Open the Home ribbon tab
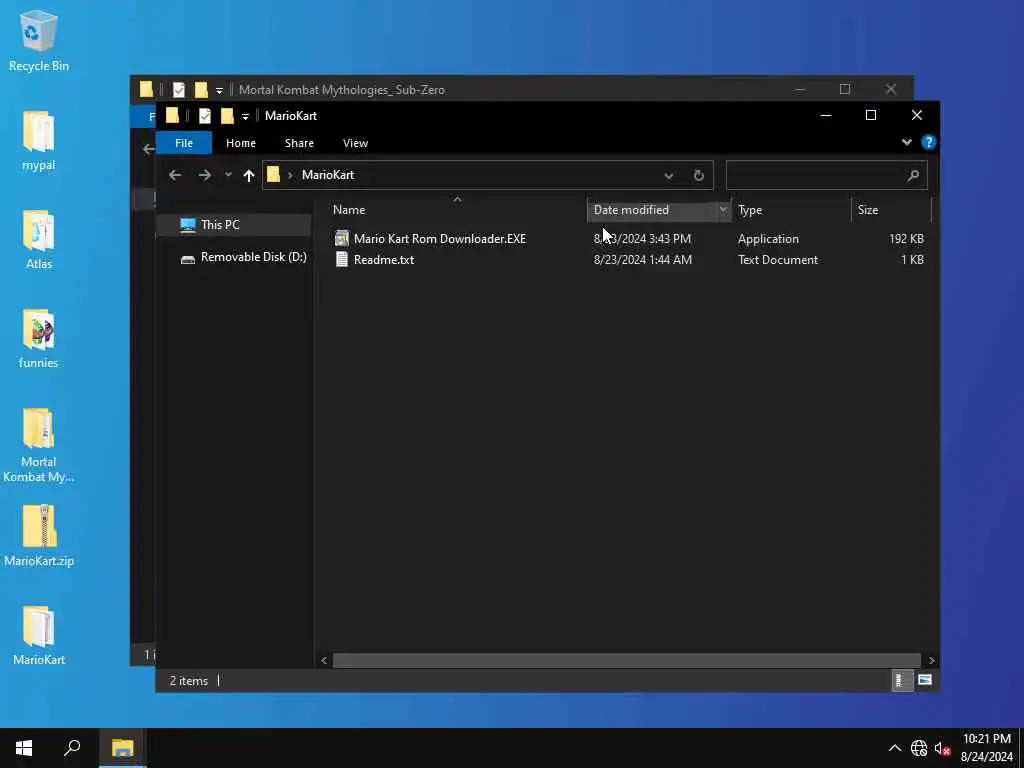This screenshot has height=768, width=1024. 240,143
